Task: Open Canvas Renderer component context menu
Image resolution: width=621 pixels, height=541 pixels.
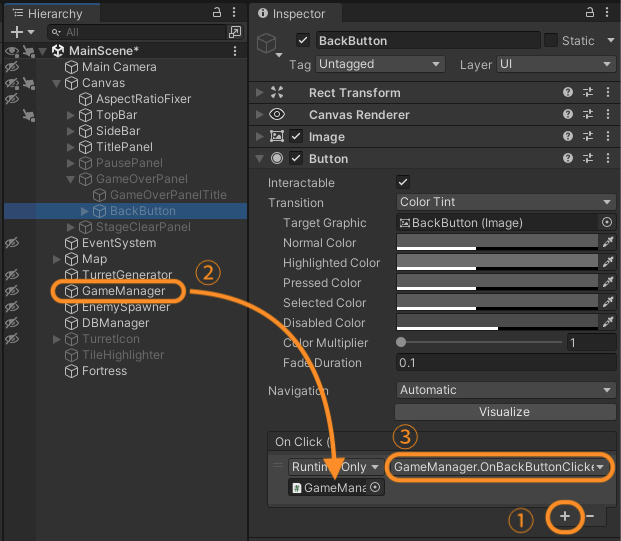Action: [x=608, y=114]
